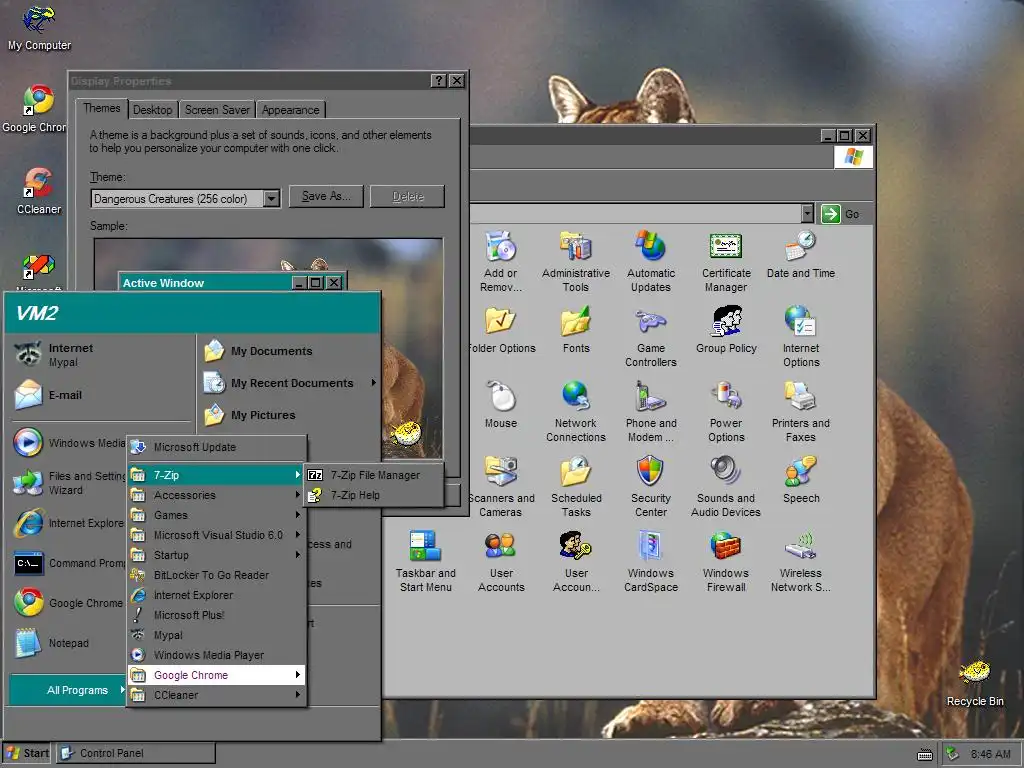
Task: Open Notepad from Start menu
Action: coord(68,643)
